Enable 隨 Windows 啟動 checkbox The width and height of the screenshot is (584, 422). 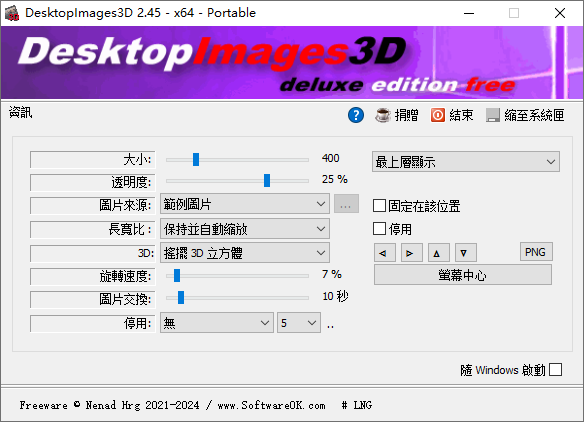[x=555, y=370]
